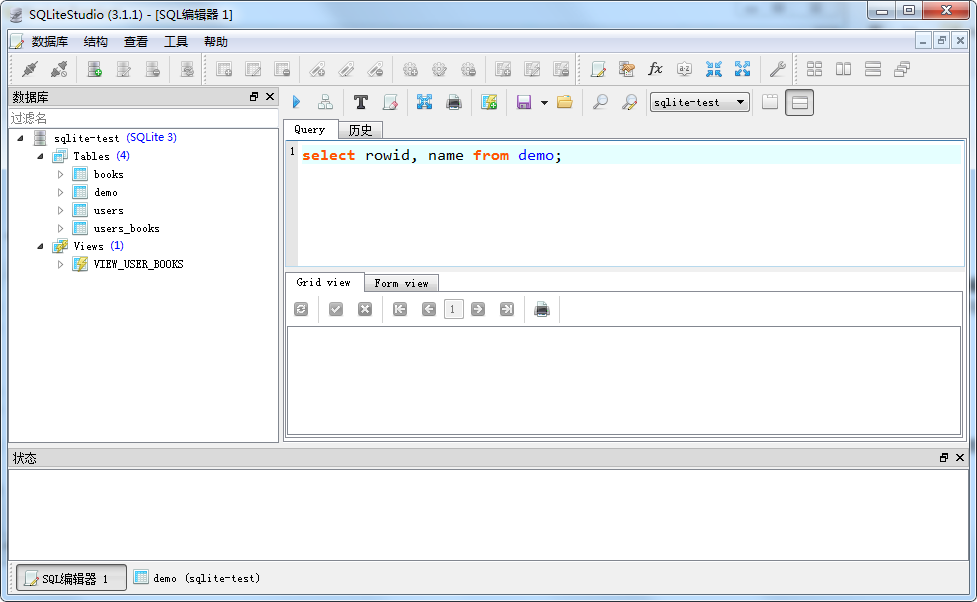Open the 工具 menu
The width and height of the screenshot is (977, 602).
pos(176,42)
